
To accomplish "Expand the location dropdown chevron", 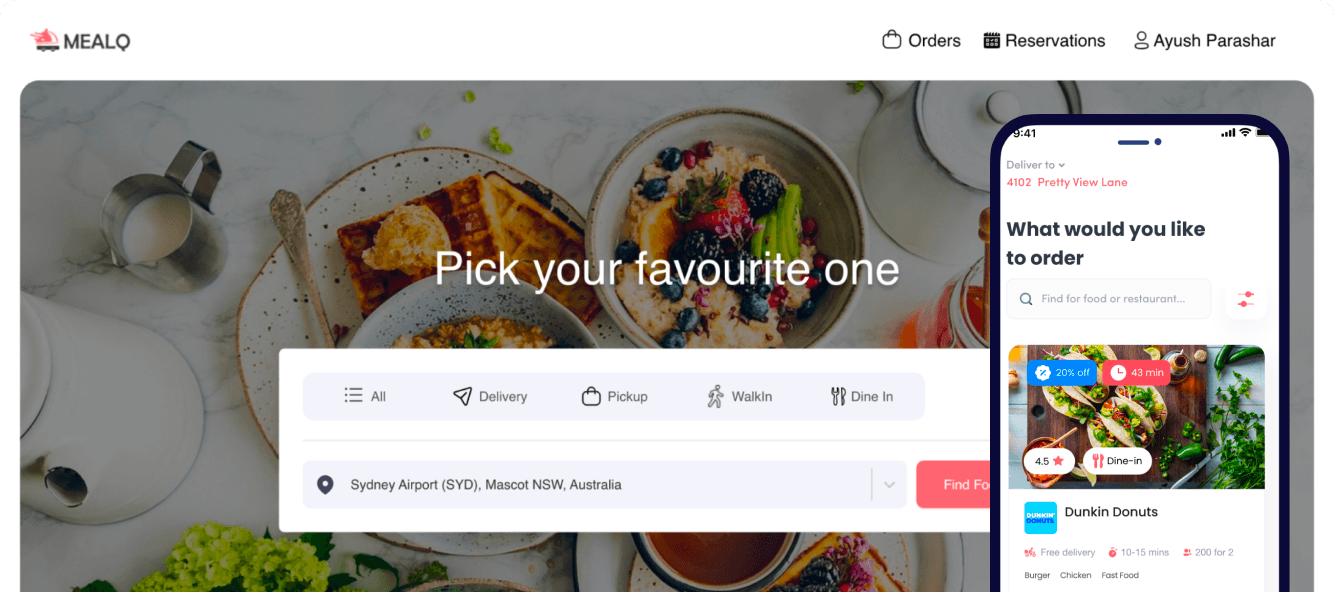I will 889,485.
